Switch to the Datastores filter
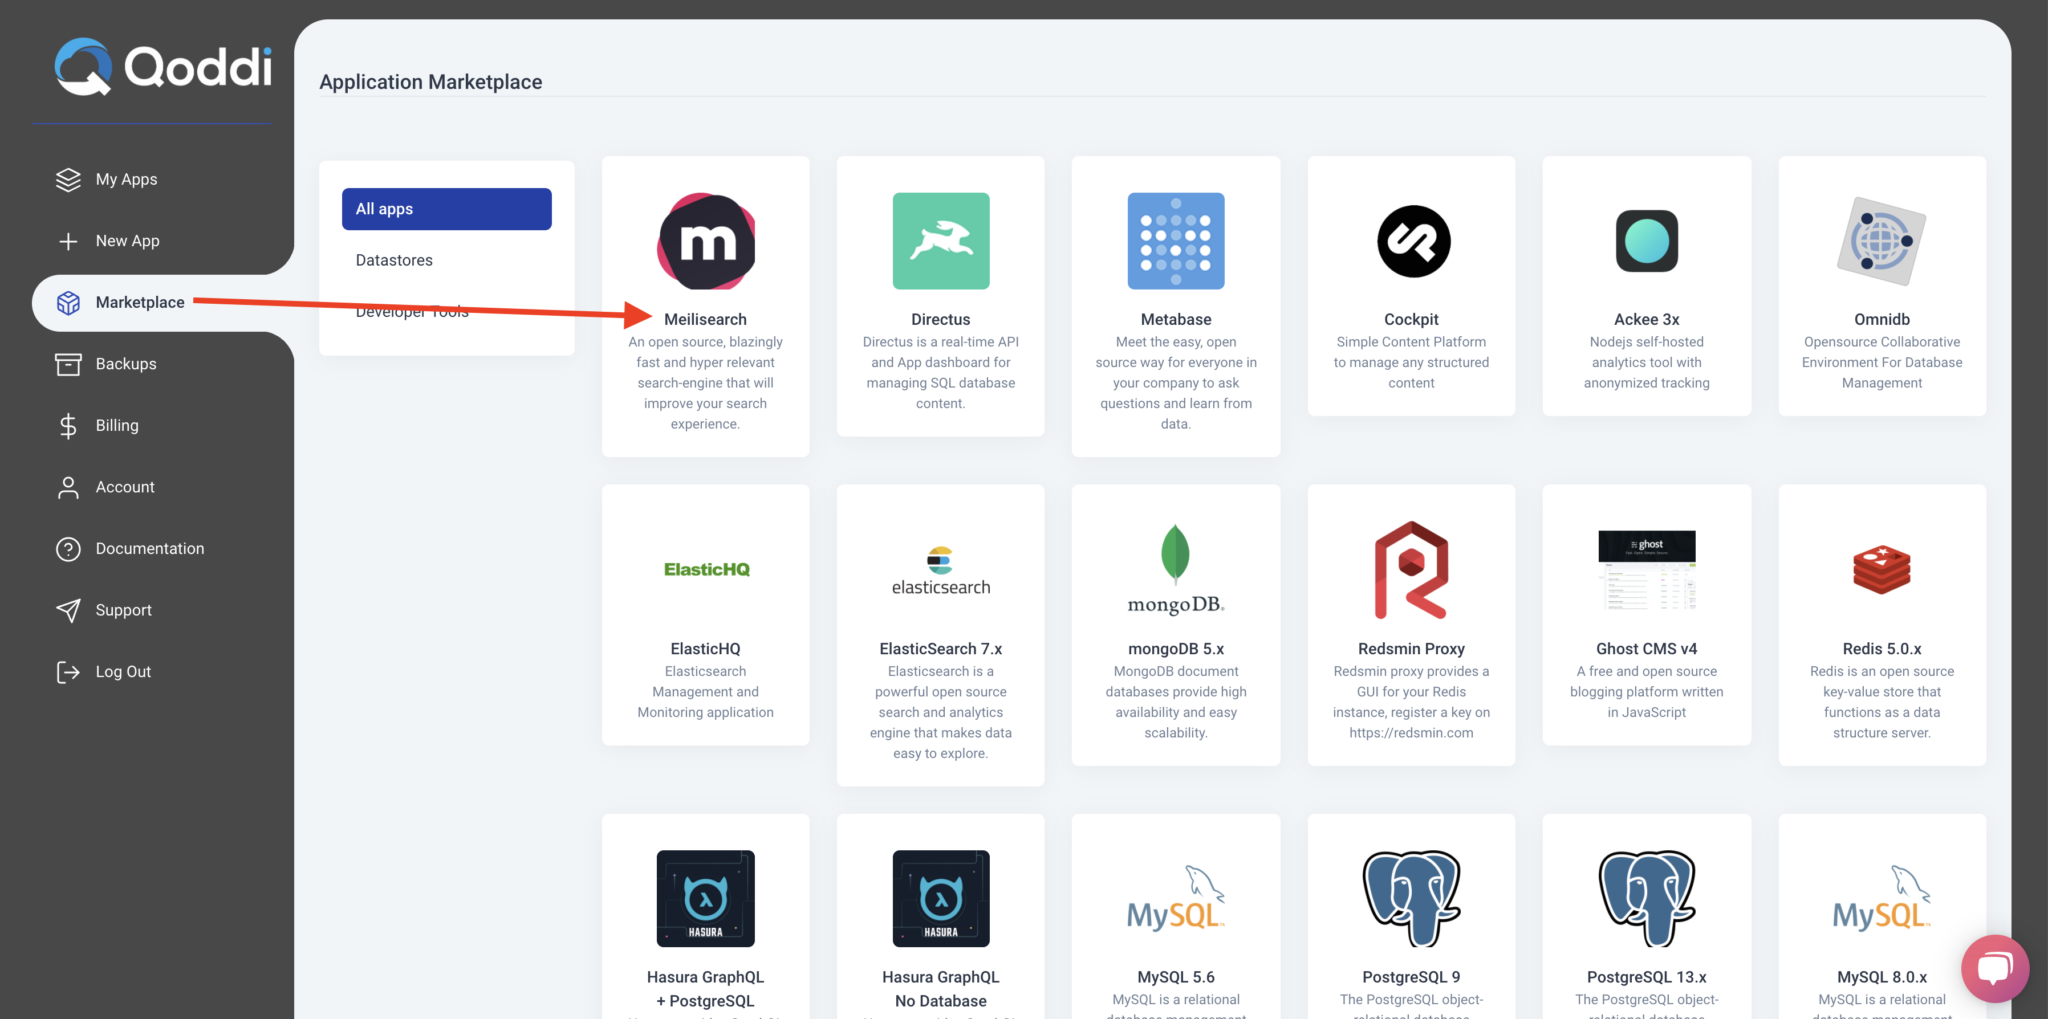Viewport: 2048px width, 1019px height. coord(394,260)
